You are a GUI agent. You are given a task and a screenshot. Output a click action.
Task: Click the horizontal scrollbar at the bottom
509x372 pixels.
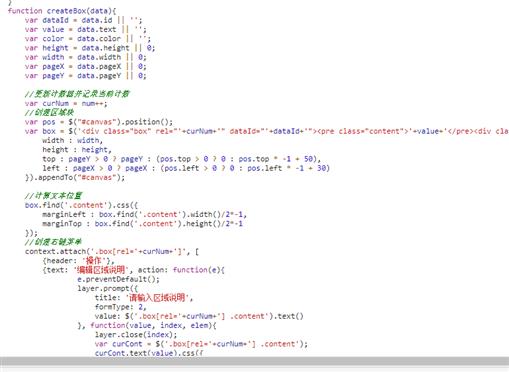pyautogui.click(x=254, y=361)
